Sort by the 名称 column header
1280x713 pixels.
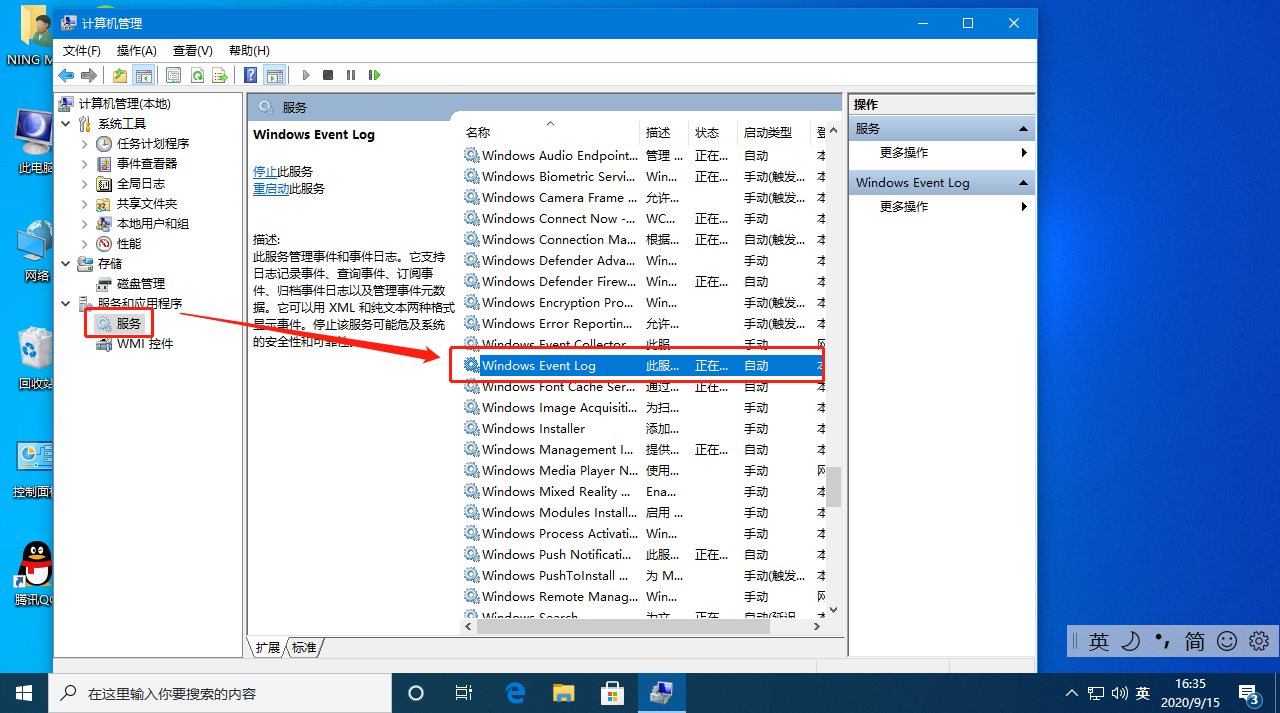[x=551, y=132]
